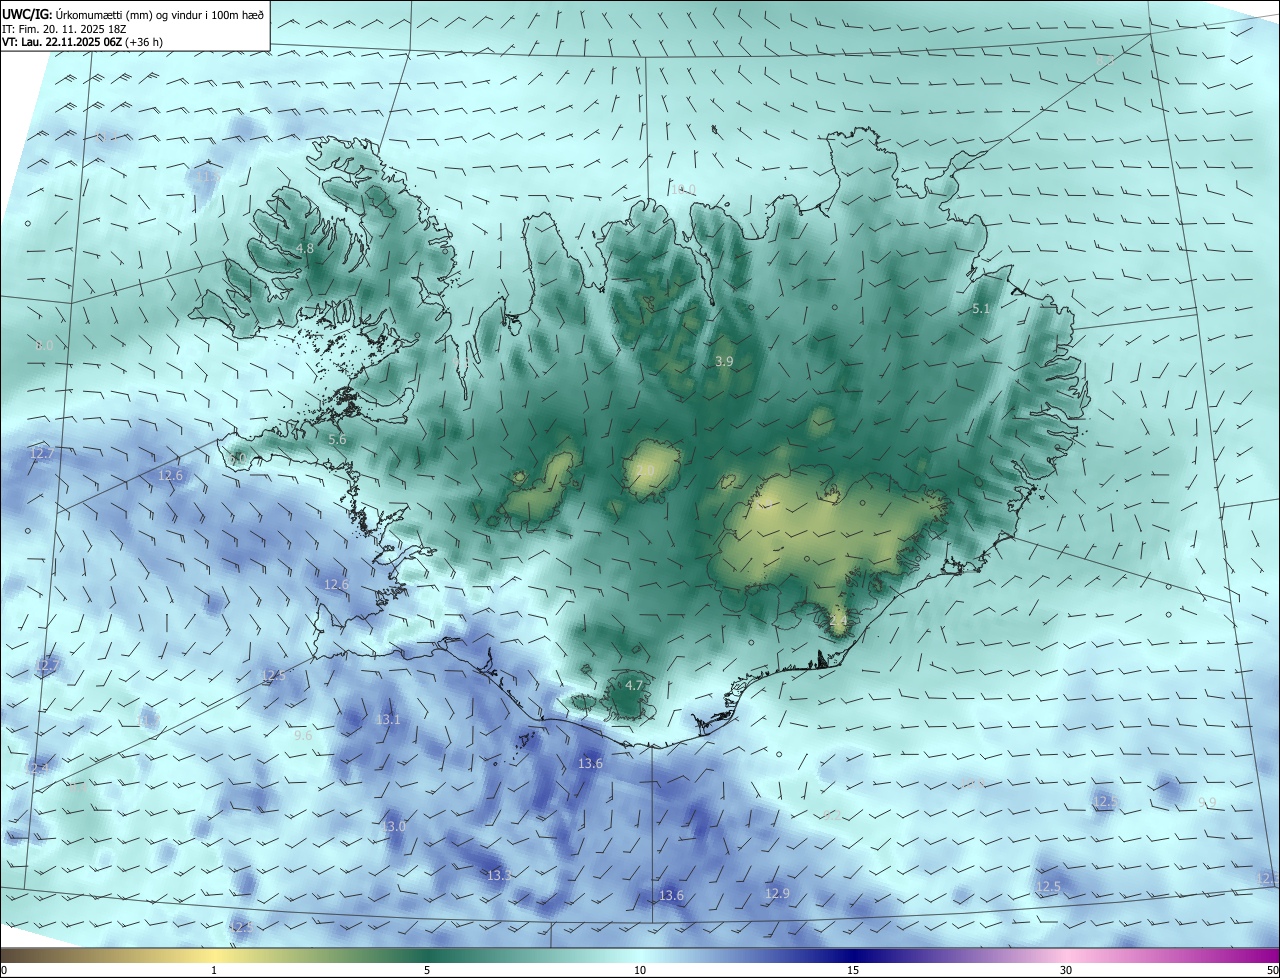
Task: Click the faint 9.6 value southwest of Iceland
Action: [x=303, y=735]
